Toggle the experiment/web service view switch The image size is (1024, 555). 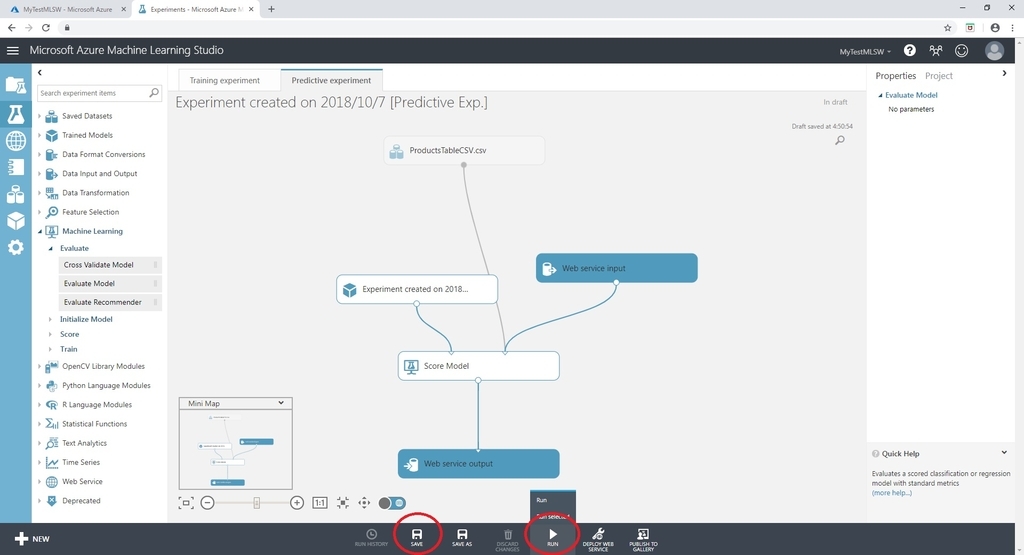click(x=392, y=503)
